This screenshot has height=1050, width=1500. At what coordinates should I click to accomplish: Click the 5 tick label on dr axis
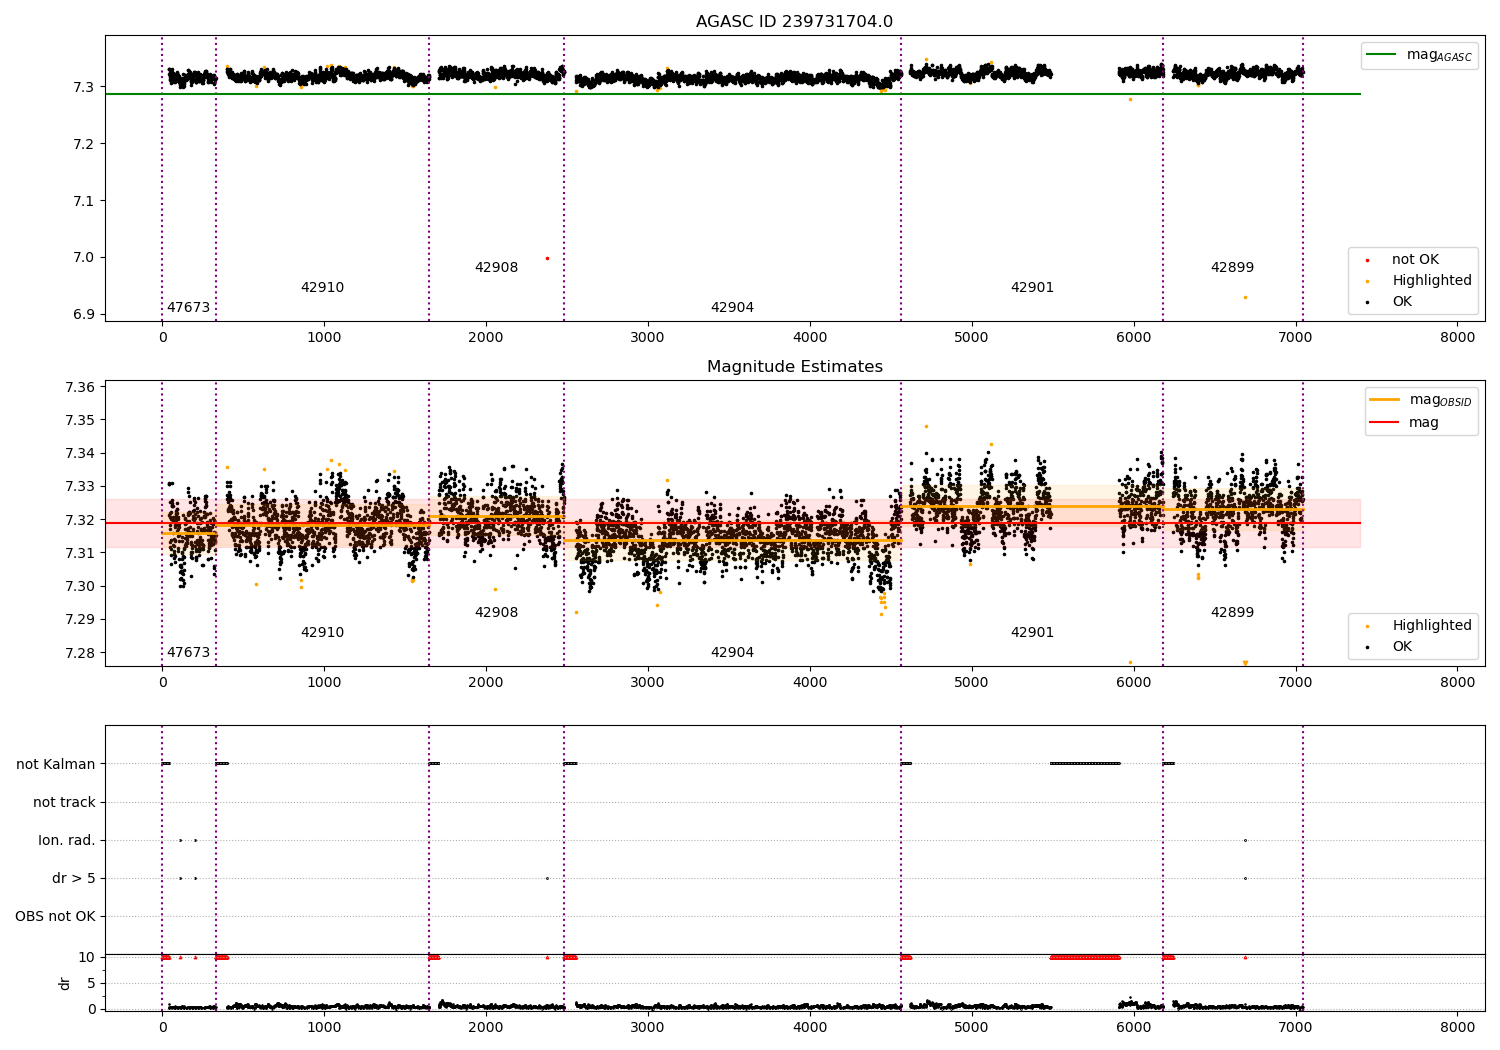pos(91,984)
